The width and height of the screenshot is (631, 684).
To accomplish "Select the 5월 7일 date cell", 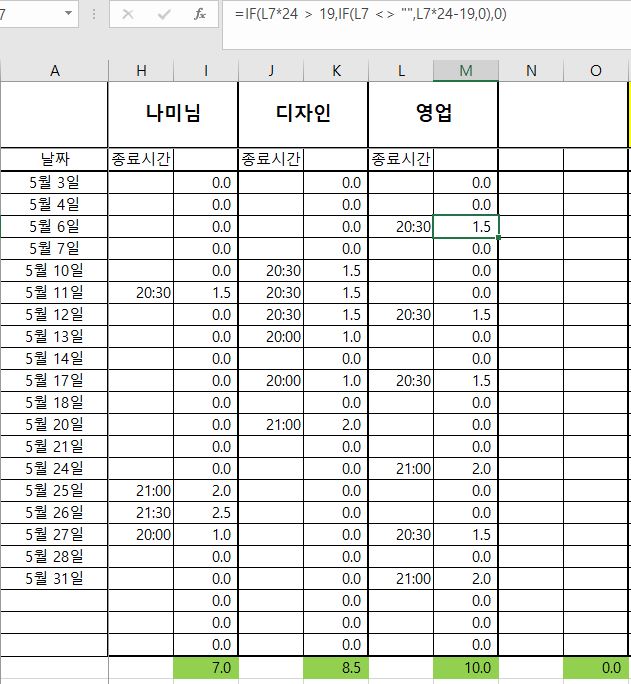I will coord(55,249).
